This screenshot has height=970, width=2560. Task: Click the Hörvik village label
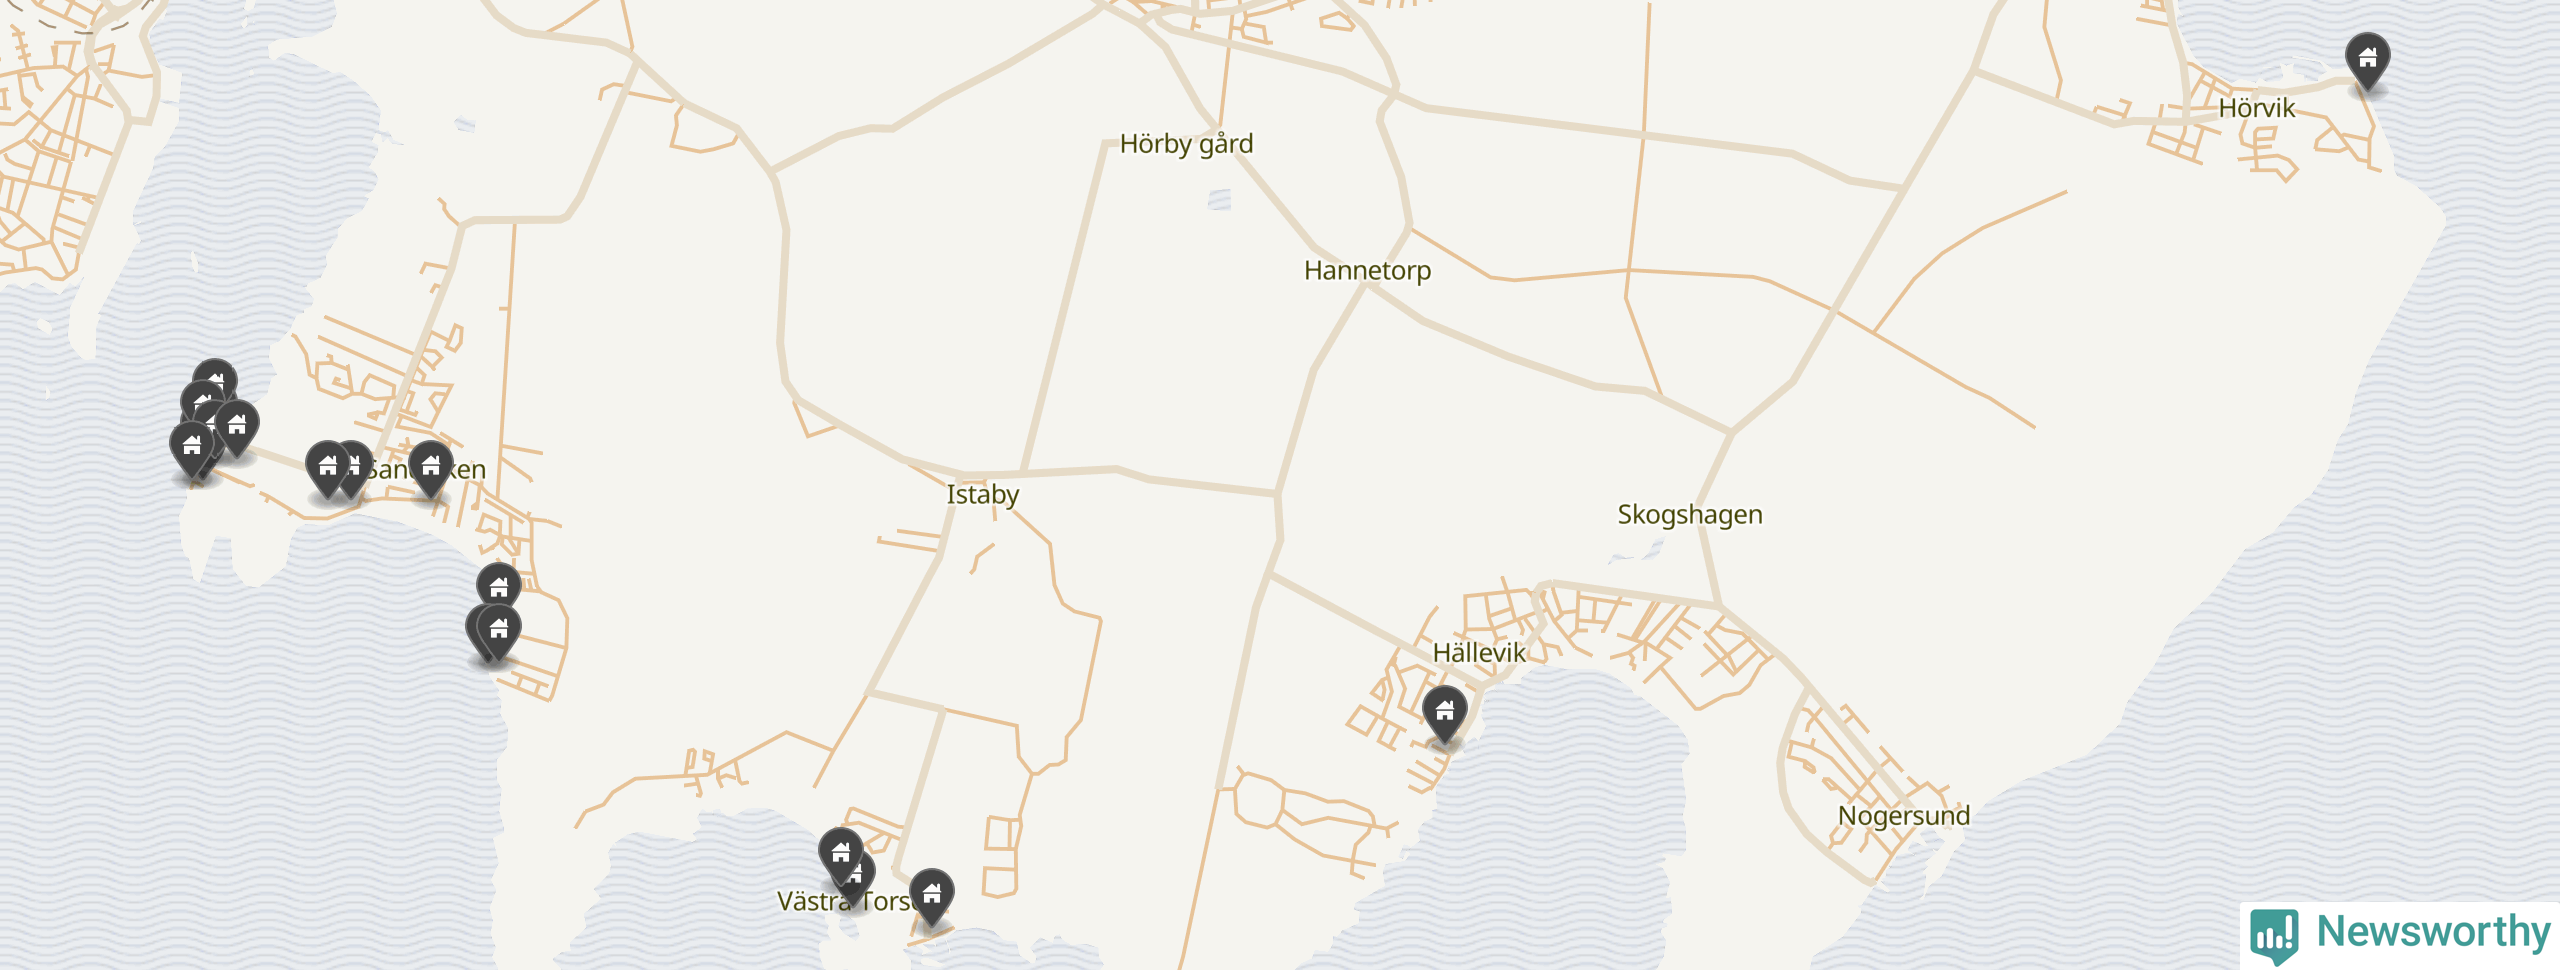coord(2257,108)
